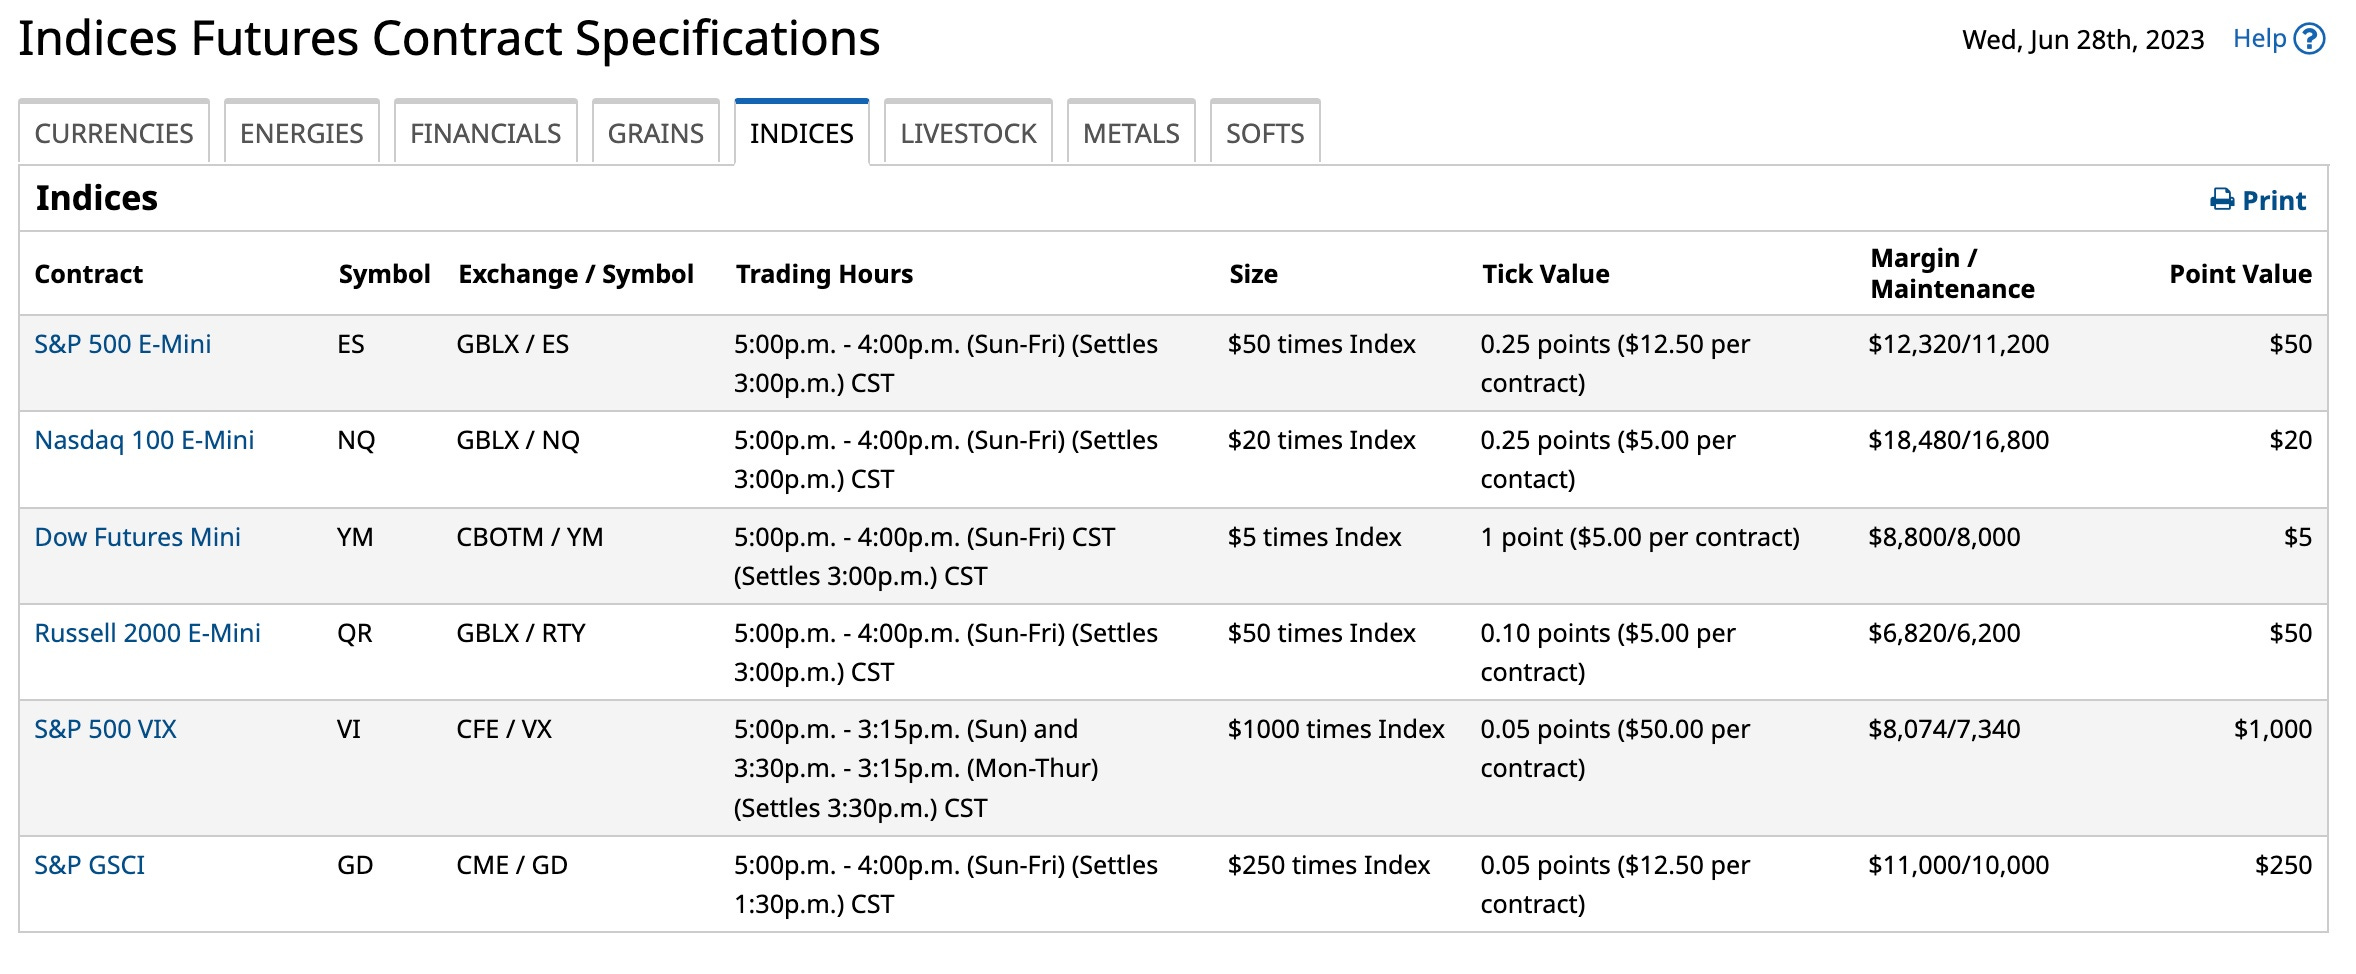
Task: Click the $250 times Index size cell
Action: 1329,865
